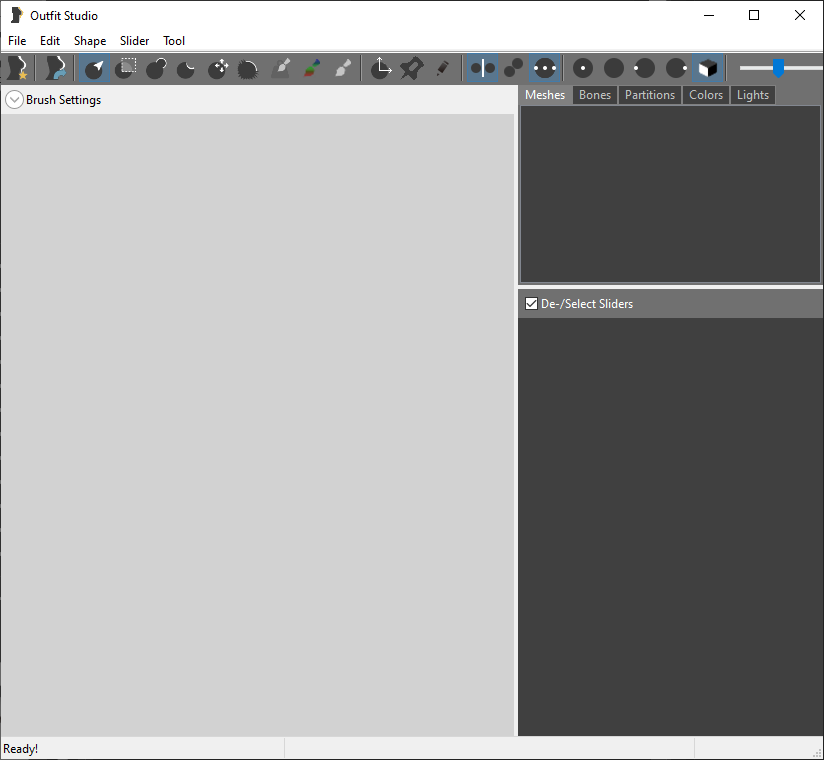The height and width of the screenshot is (760, 824).
Task: Select the Smooth brush spiky icon
Action: pyautogui.click(x=248, y=68)
